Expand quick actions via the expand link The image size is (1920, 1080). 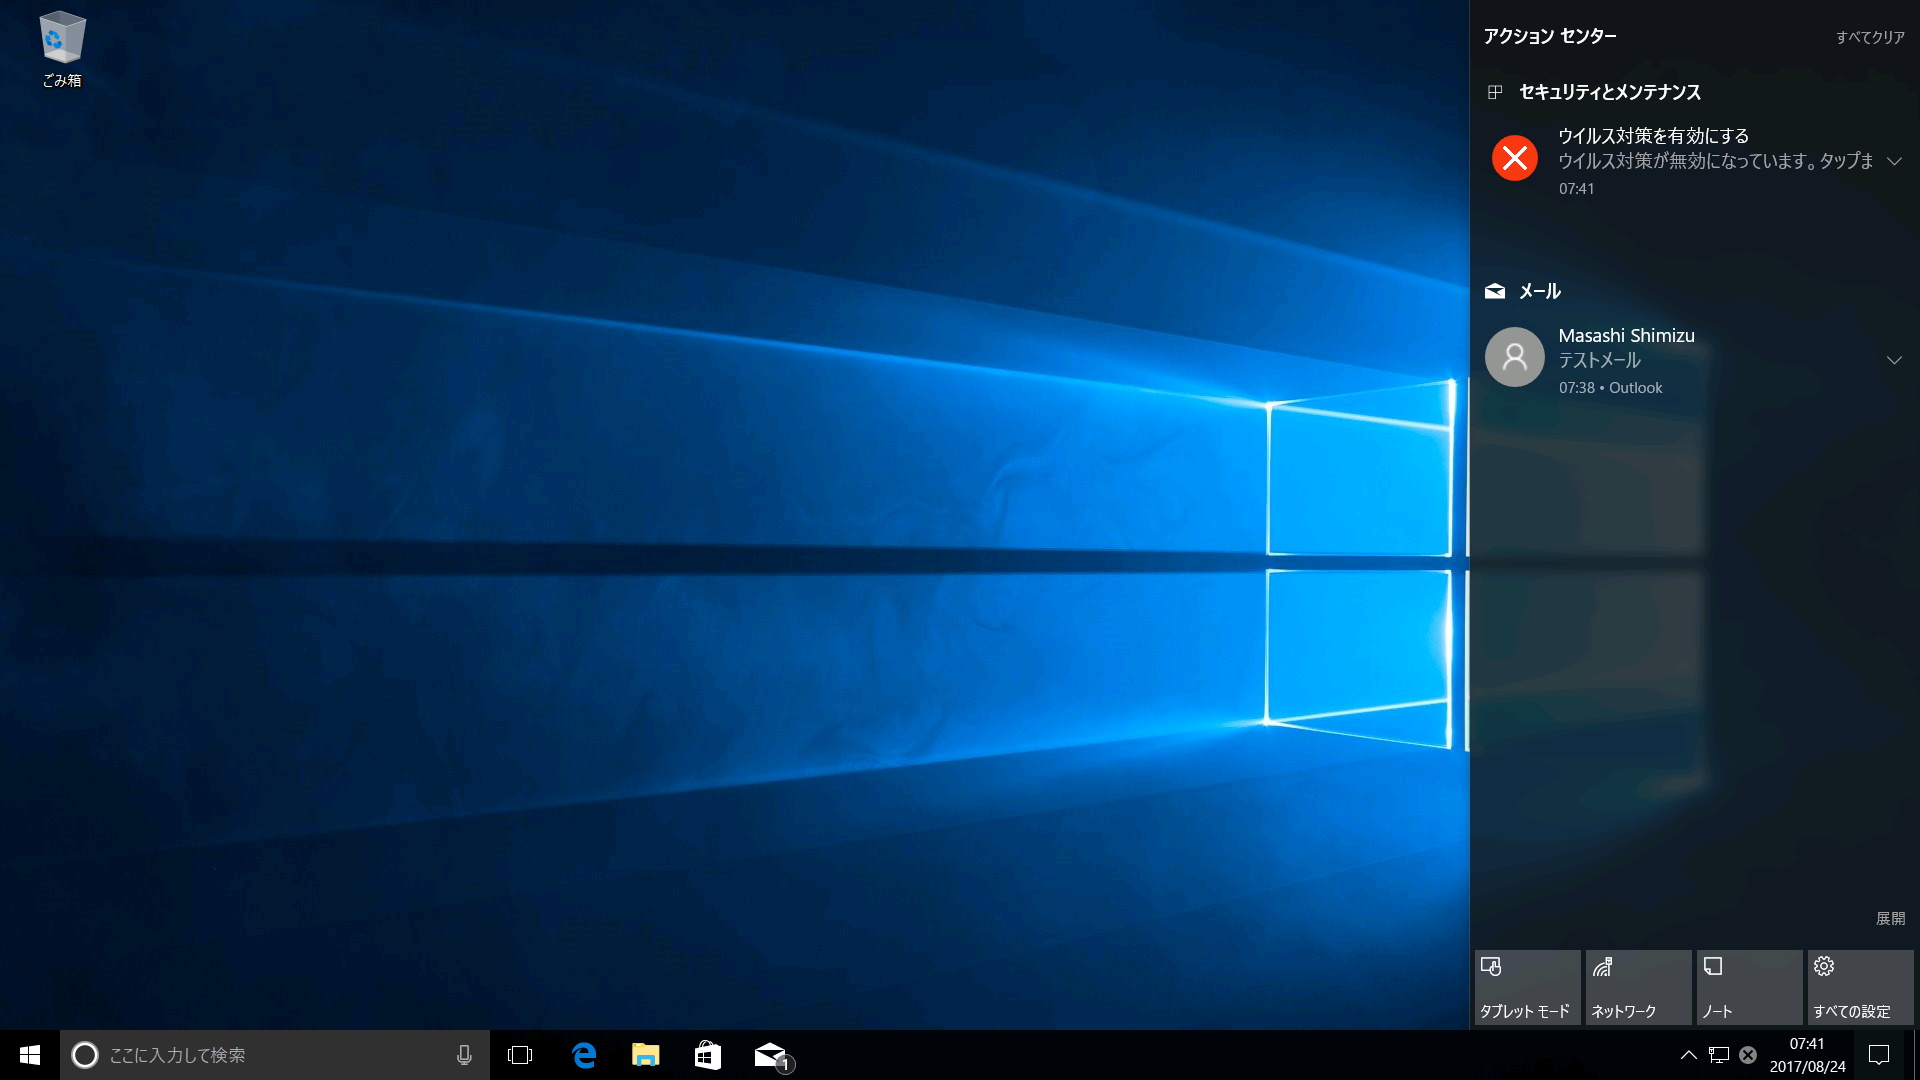click(1890, 918)
